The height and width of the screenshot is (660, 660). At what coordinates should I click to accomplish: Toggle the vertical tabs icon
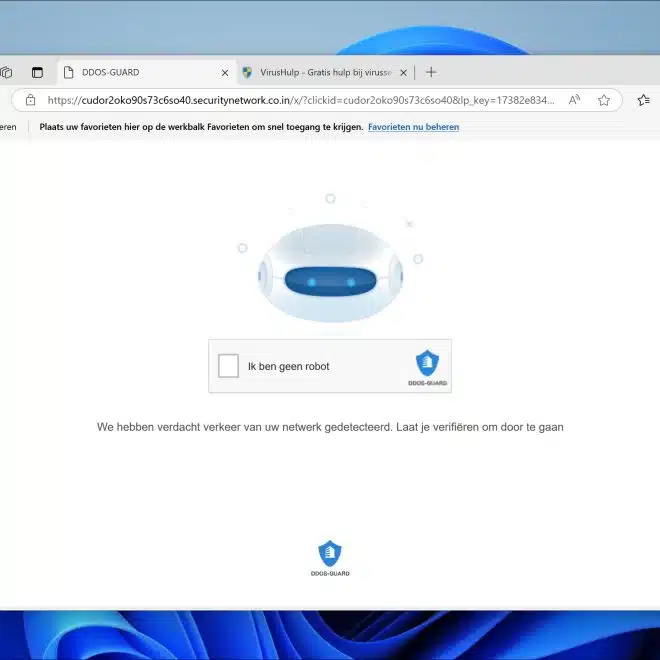37,72
